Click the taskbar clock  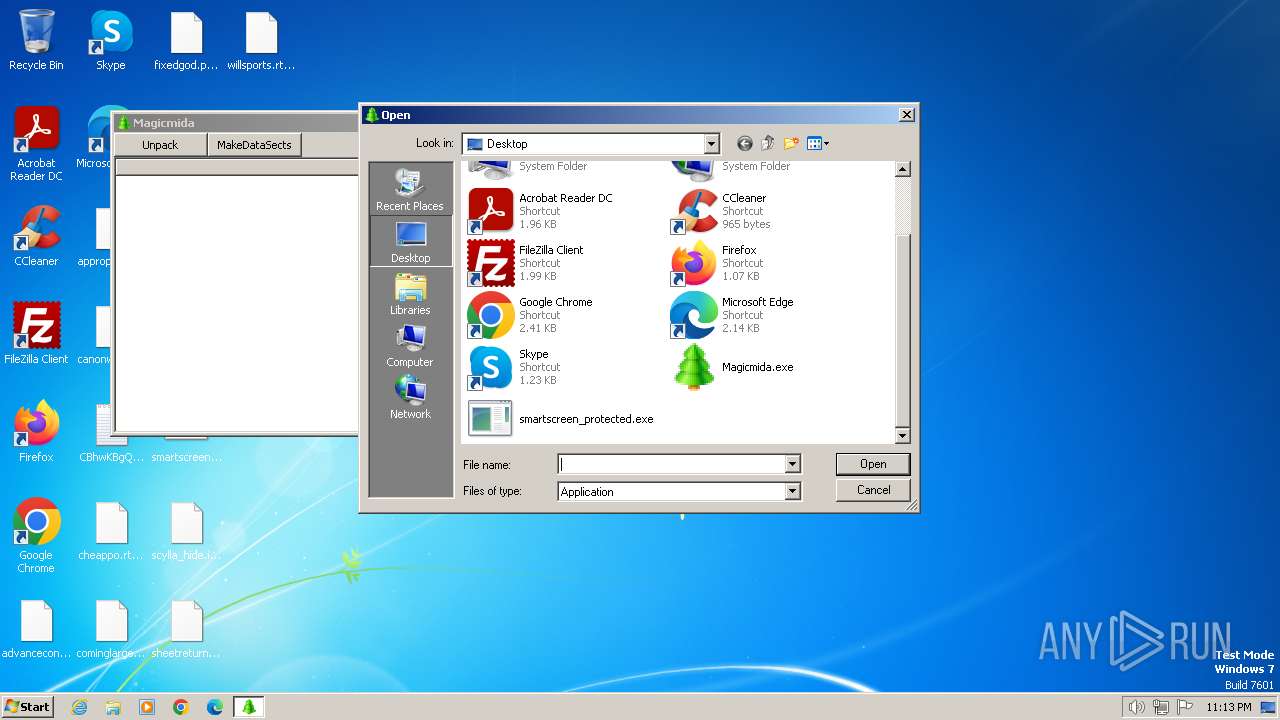click(x=1229, y=707)
